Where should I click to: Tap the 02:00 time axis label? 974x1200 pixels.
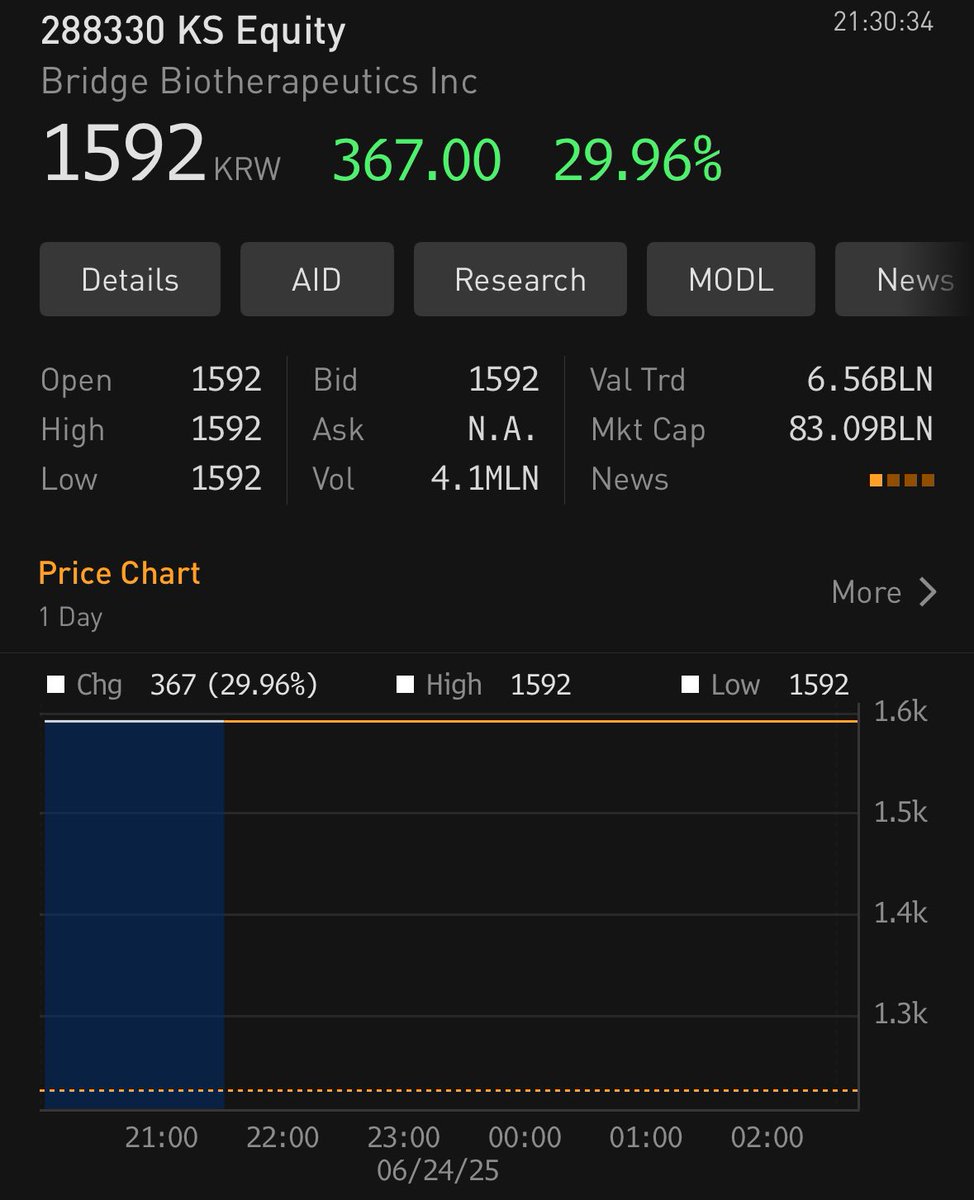767,1137
